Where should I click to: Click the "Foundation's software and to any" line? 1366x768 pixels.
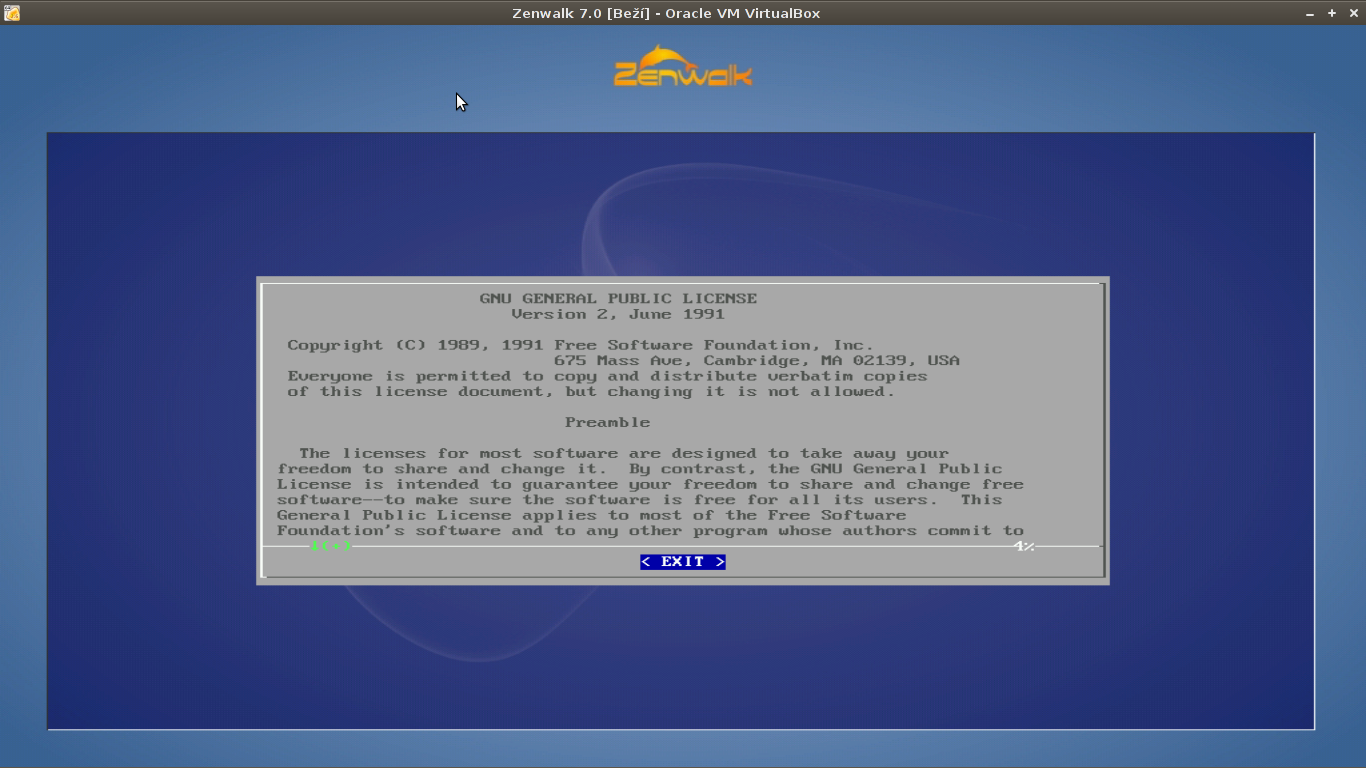[650, 530]
